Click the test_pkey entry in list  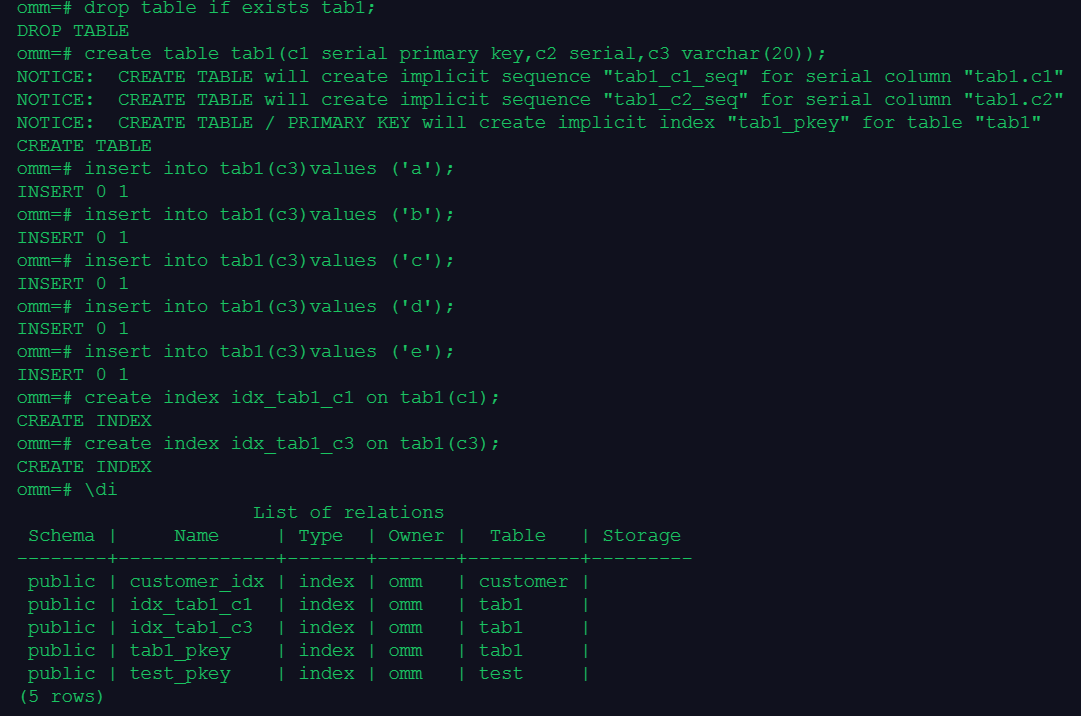point(180,674)
